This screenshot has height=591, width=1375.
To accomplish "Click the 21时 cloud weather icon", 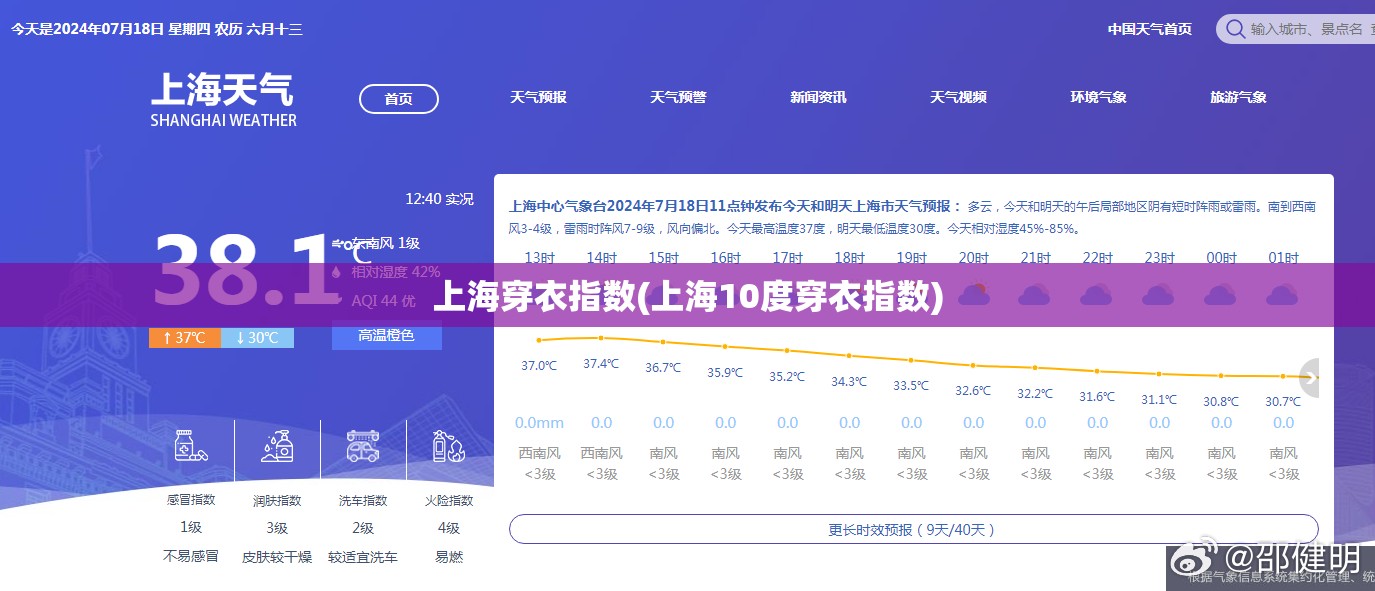I will click(x=1035, y=295).
